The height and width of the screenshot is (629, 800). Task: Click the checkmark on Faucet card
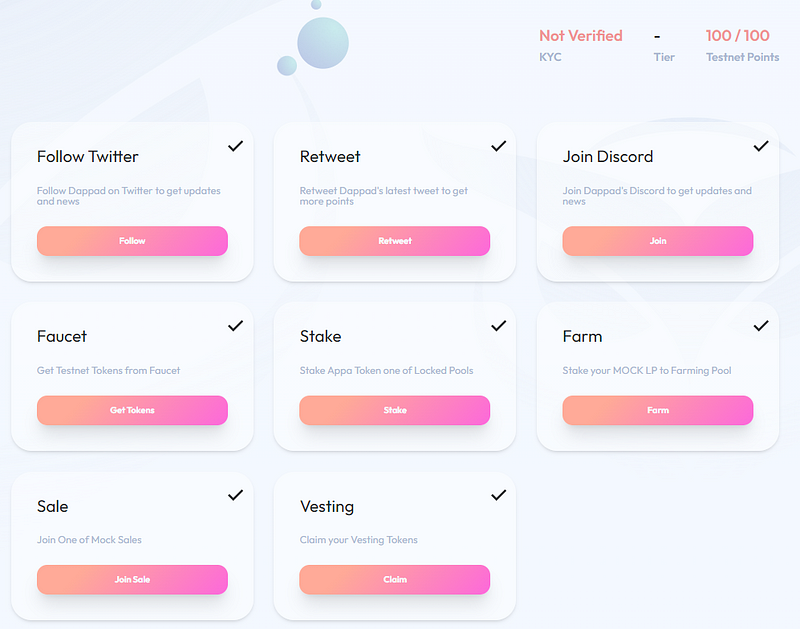(x=235, y=326)
